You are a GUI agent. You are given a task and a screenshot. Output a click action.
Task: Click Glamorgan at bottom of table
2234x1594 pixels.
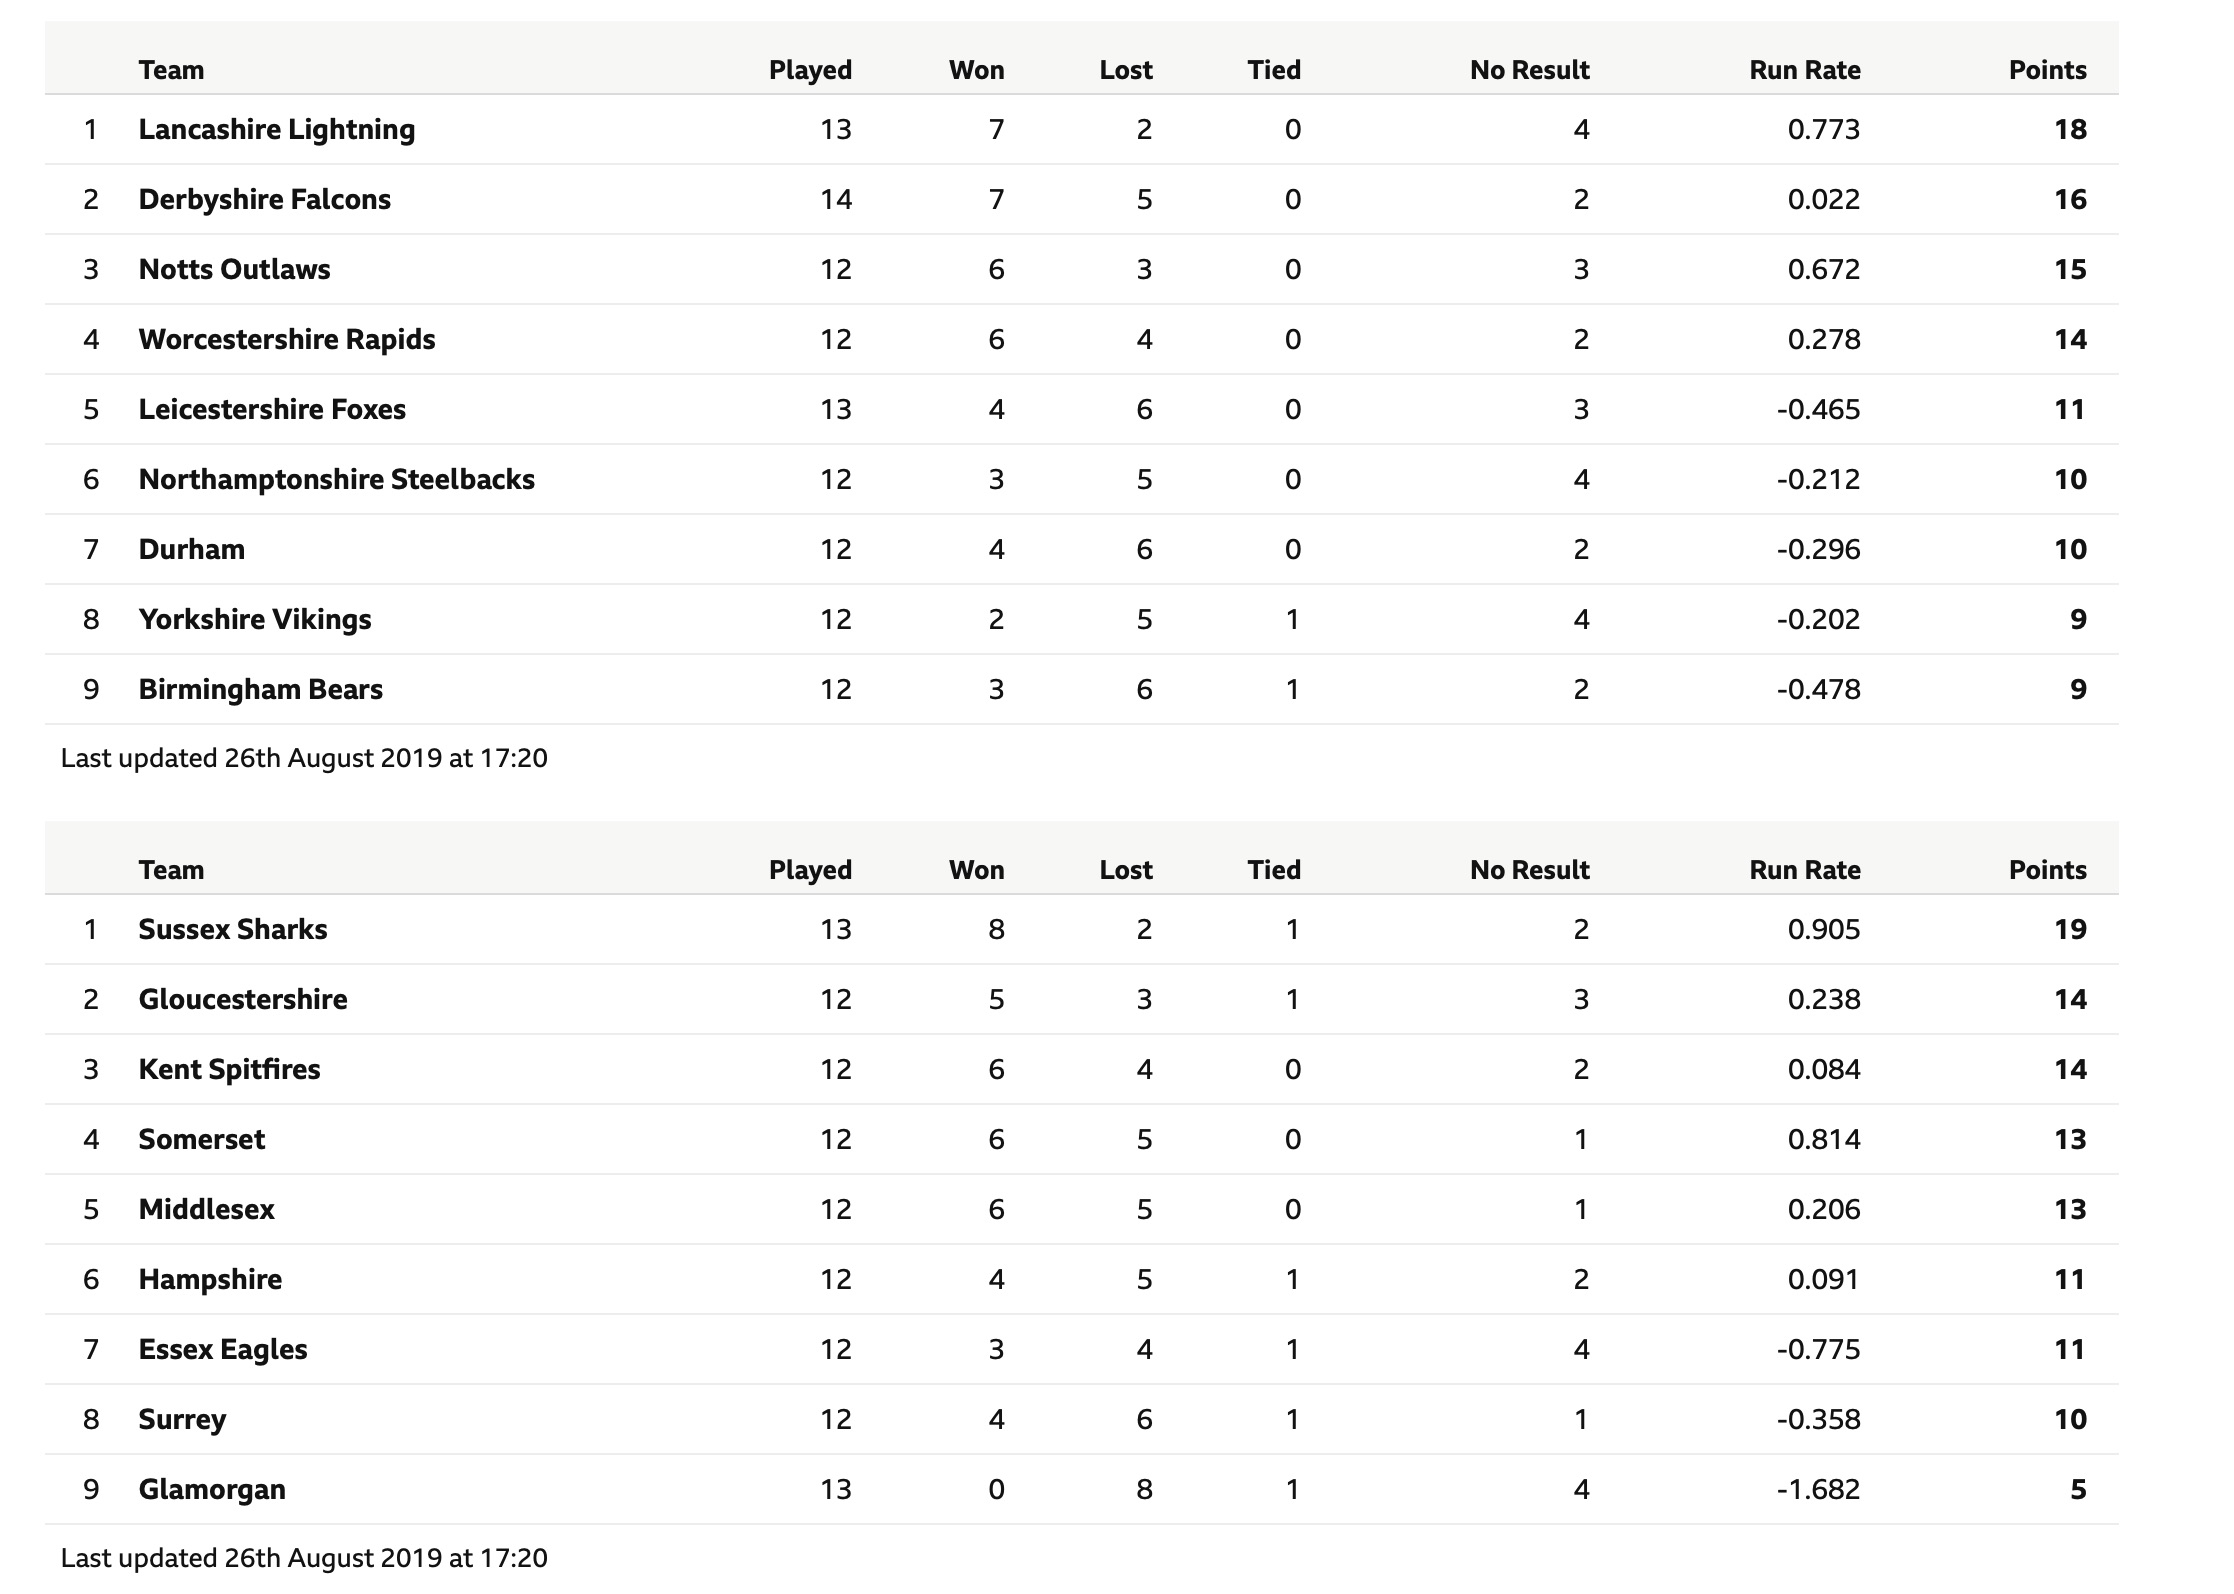(212, 1490)
